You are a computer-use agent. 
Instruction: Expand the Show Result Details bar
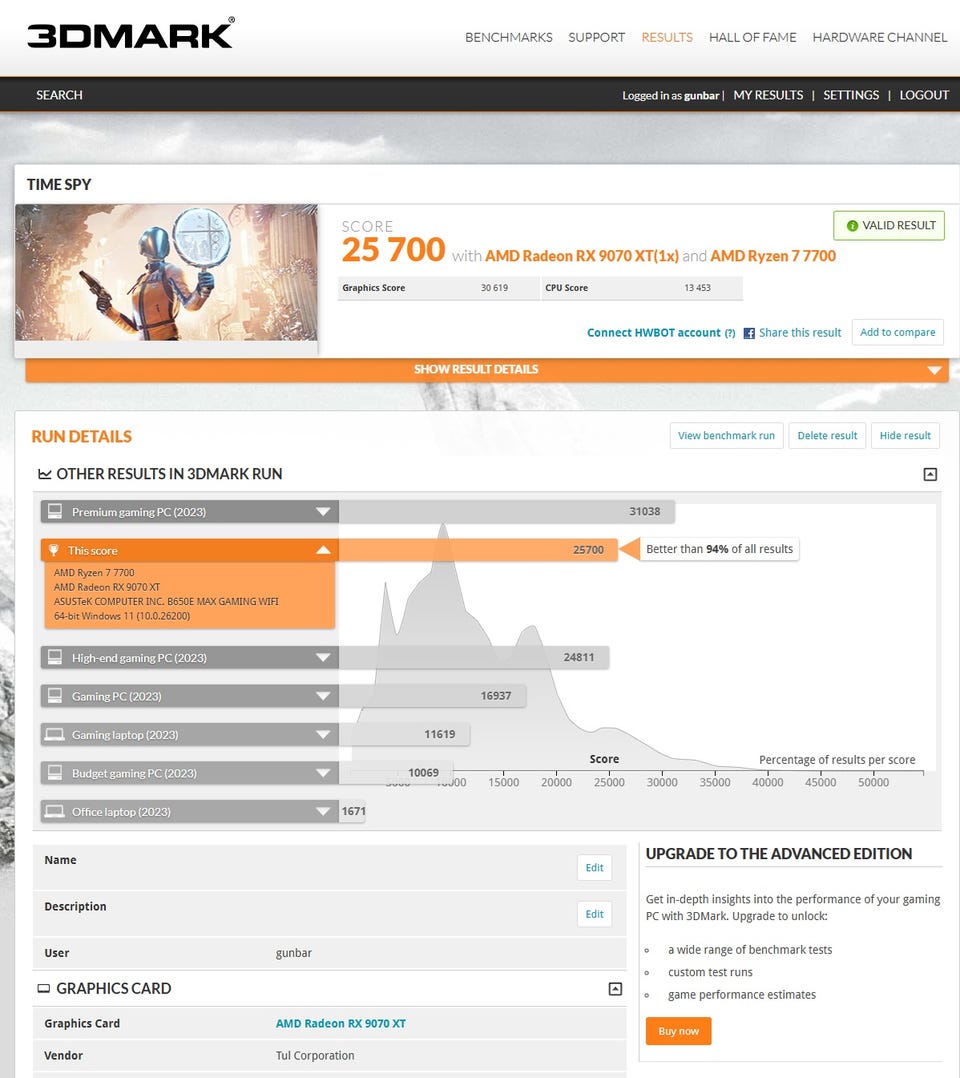pyautogui.click(x=487, y=370)
